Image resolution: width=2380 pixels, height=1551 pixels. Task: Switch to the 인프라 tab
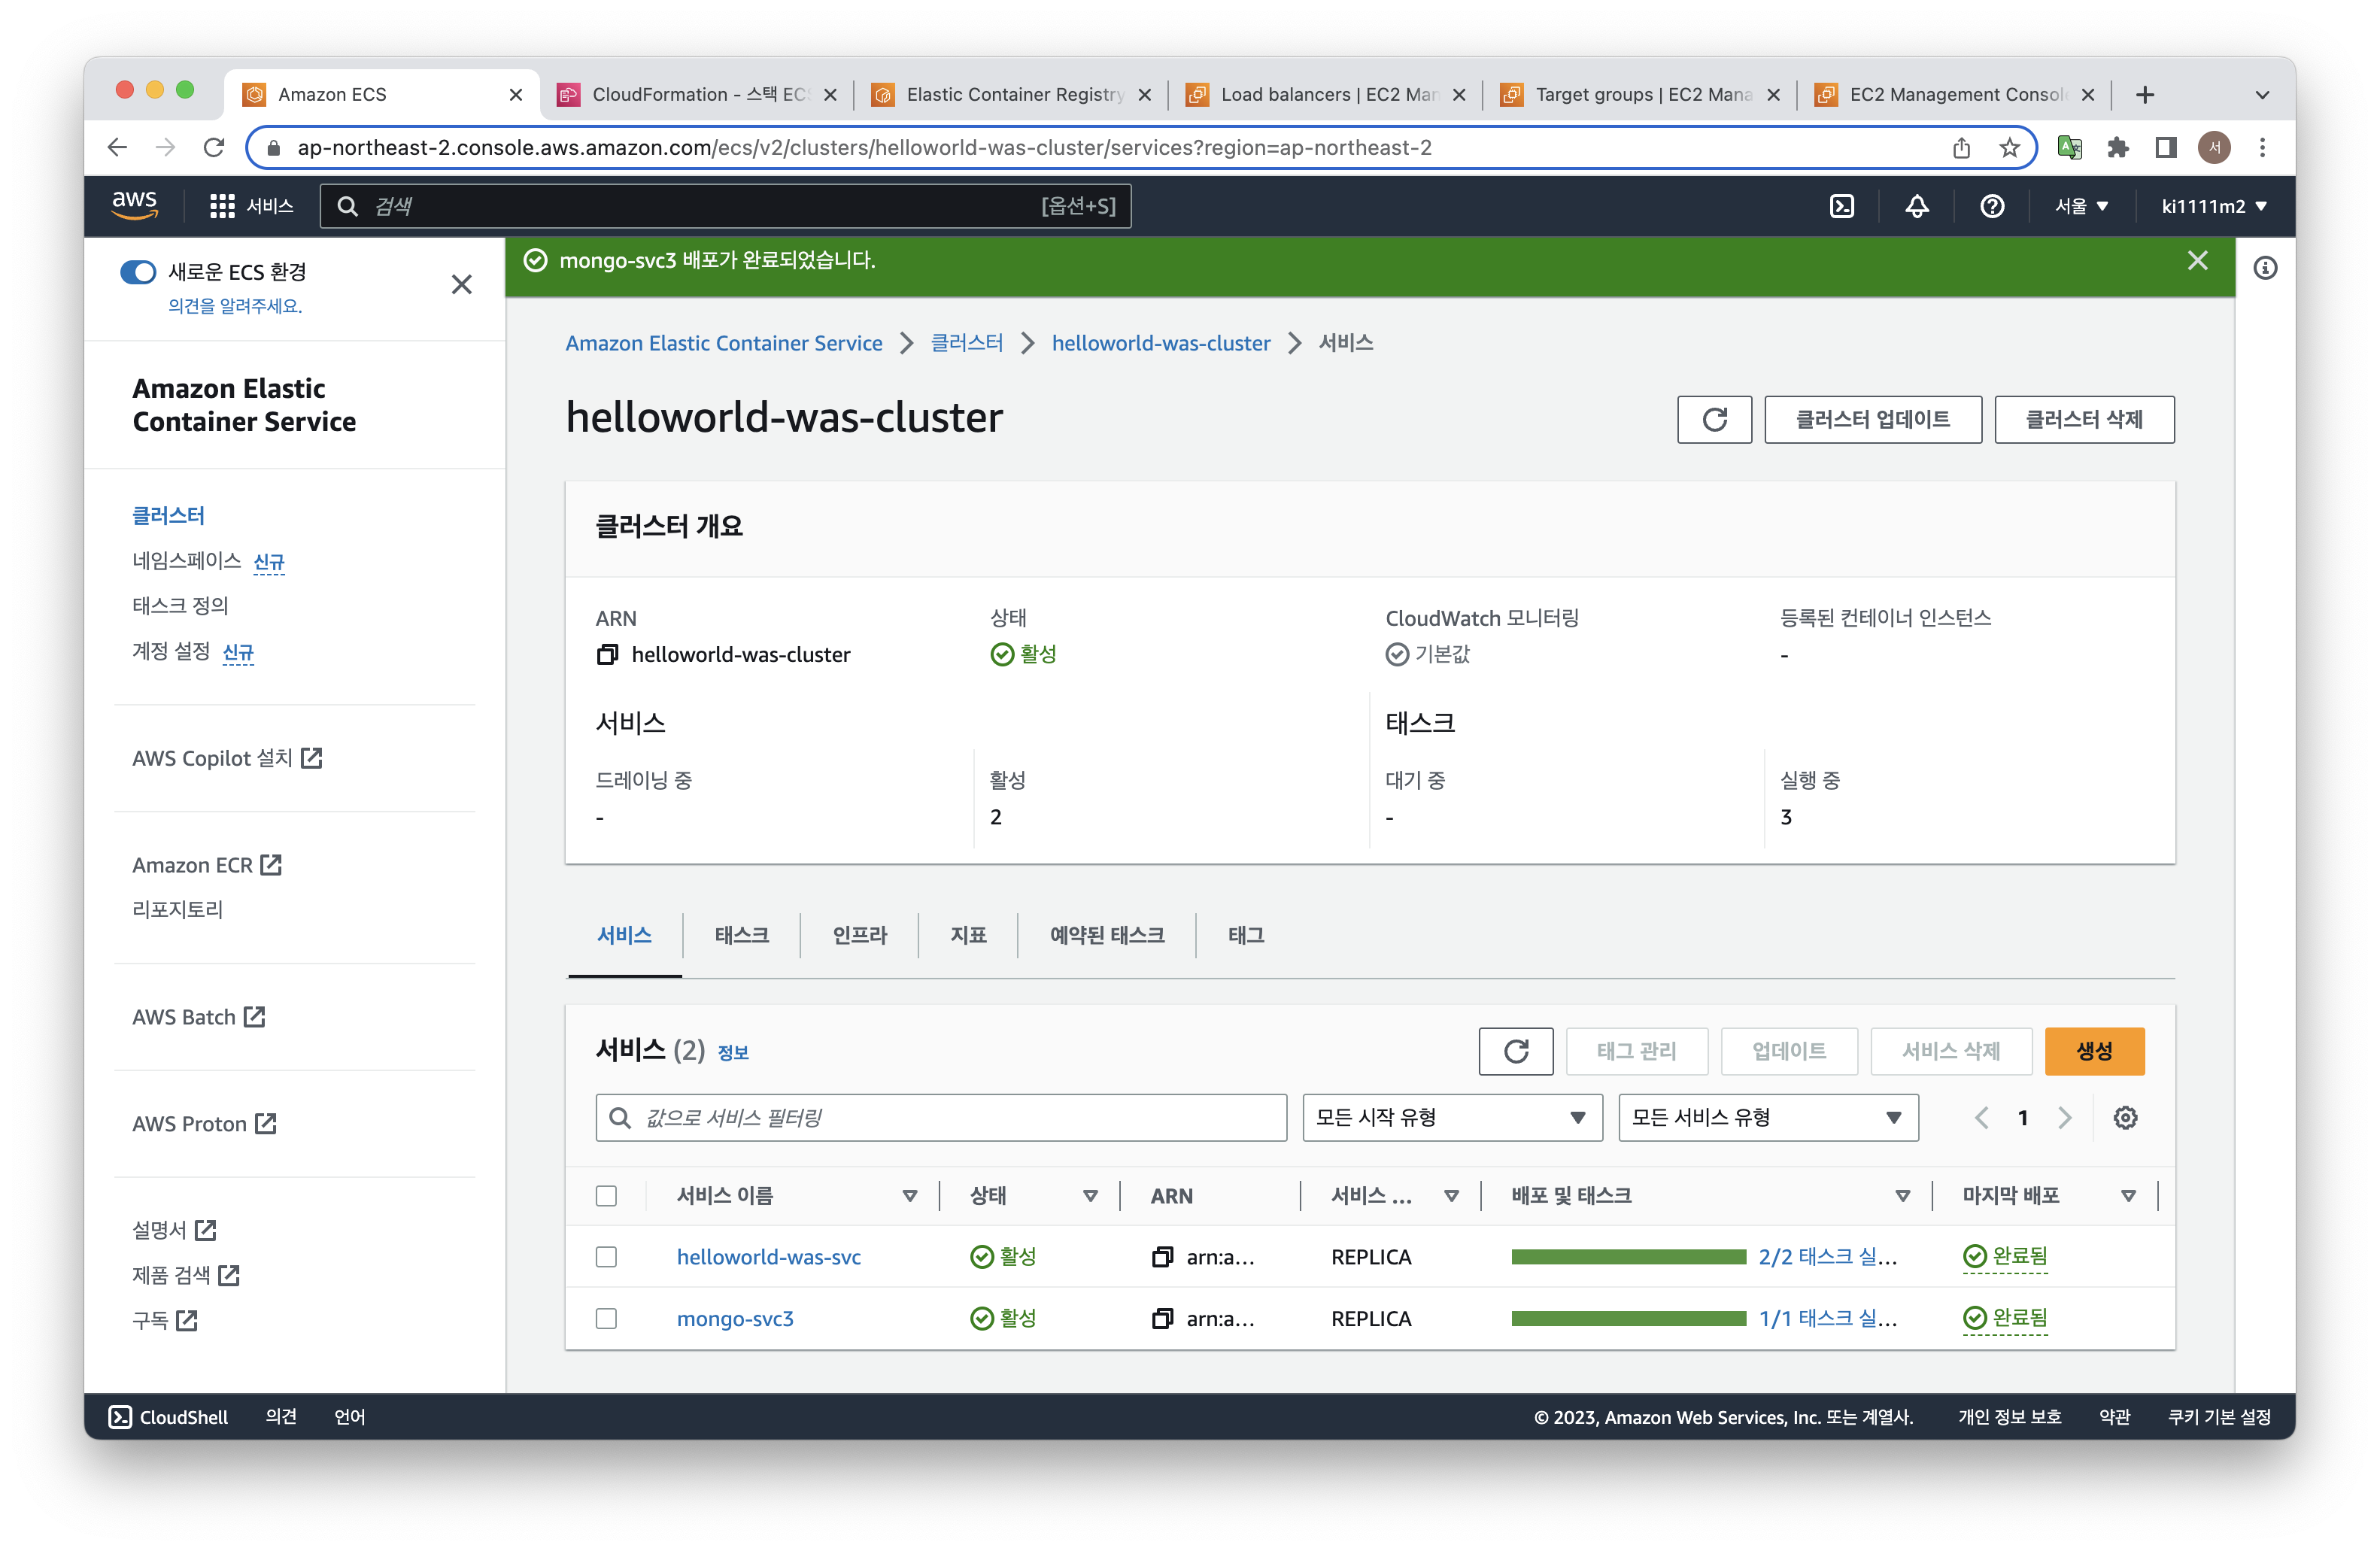click(859, 935)
